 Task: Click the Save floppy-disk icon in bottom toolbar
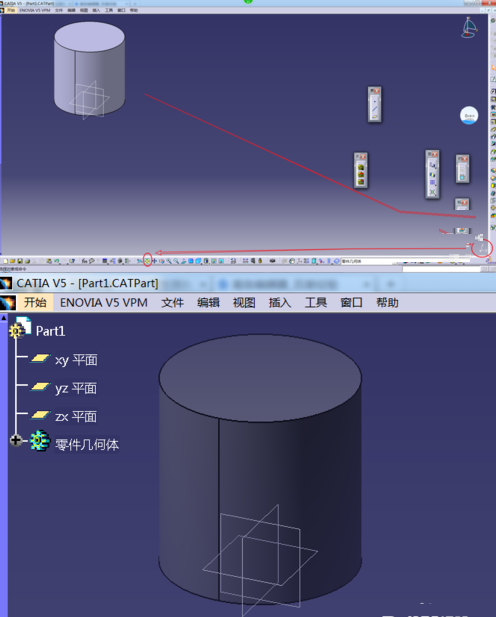click(20, 261)
